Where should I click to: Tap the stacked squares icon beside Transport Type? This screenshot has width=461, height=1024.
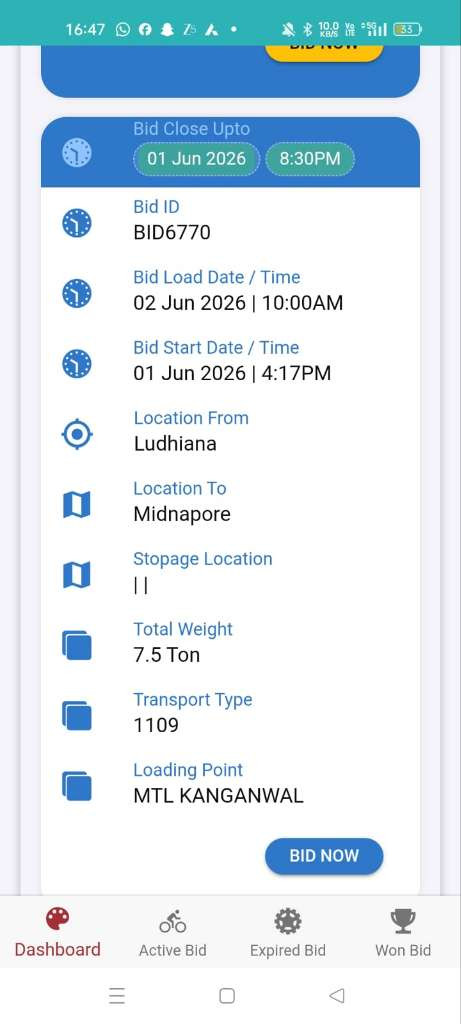pyautogui.click(x=77, y=716)
